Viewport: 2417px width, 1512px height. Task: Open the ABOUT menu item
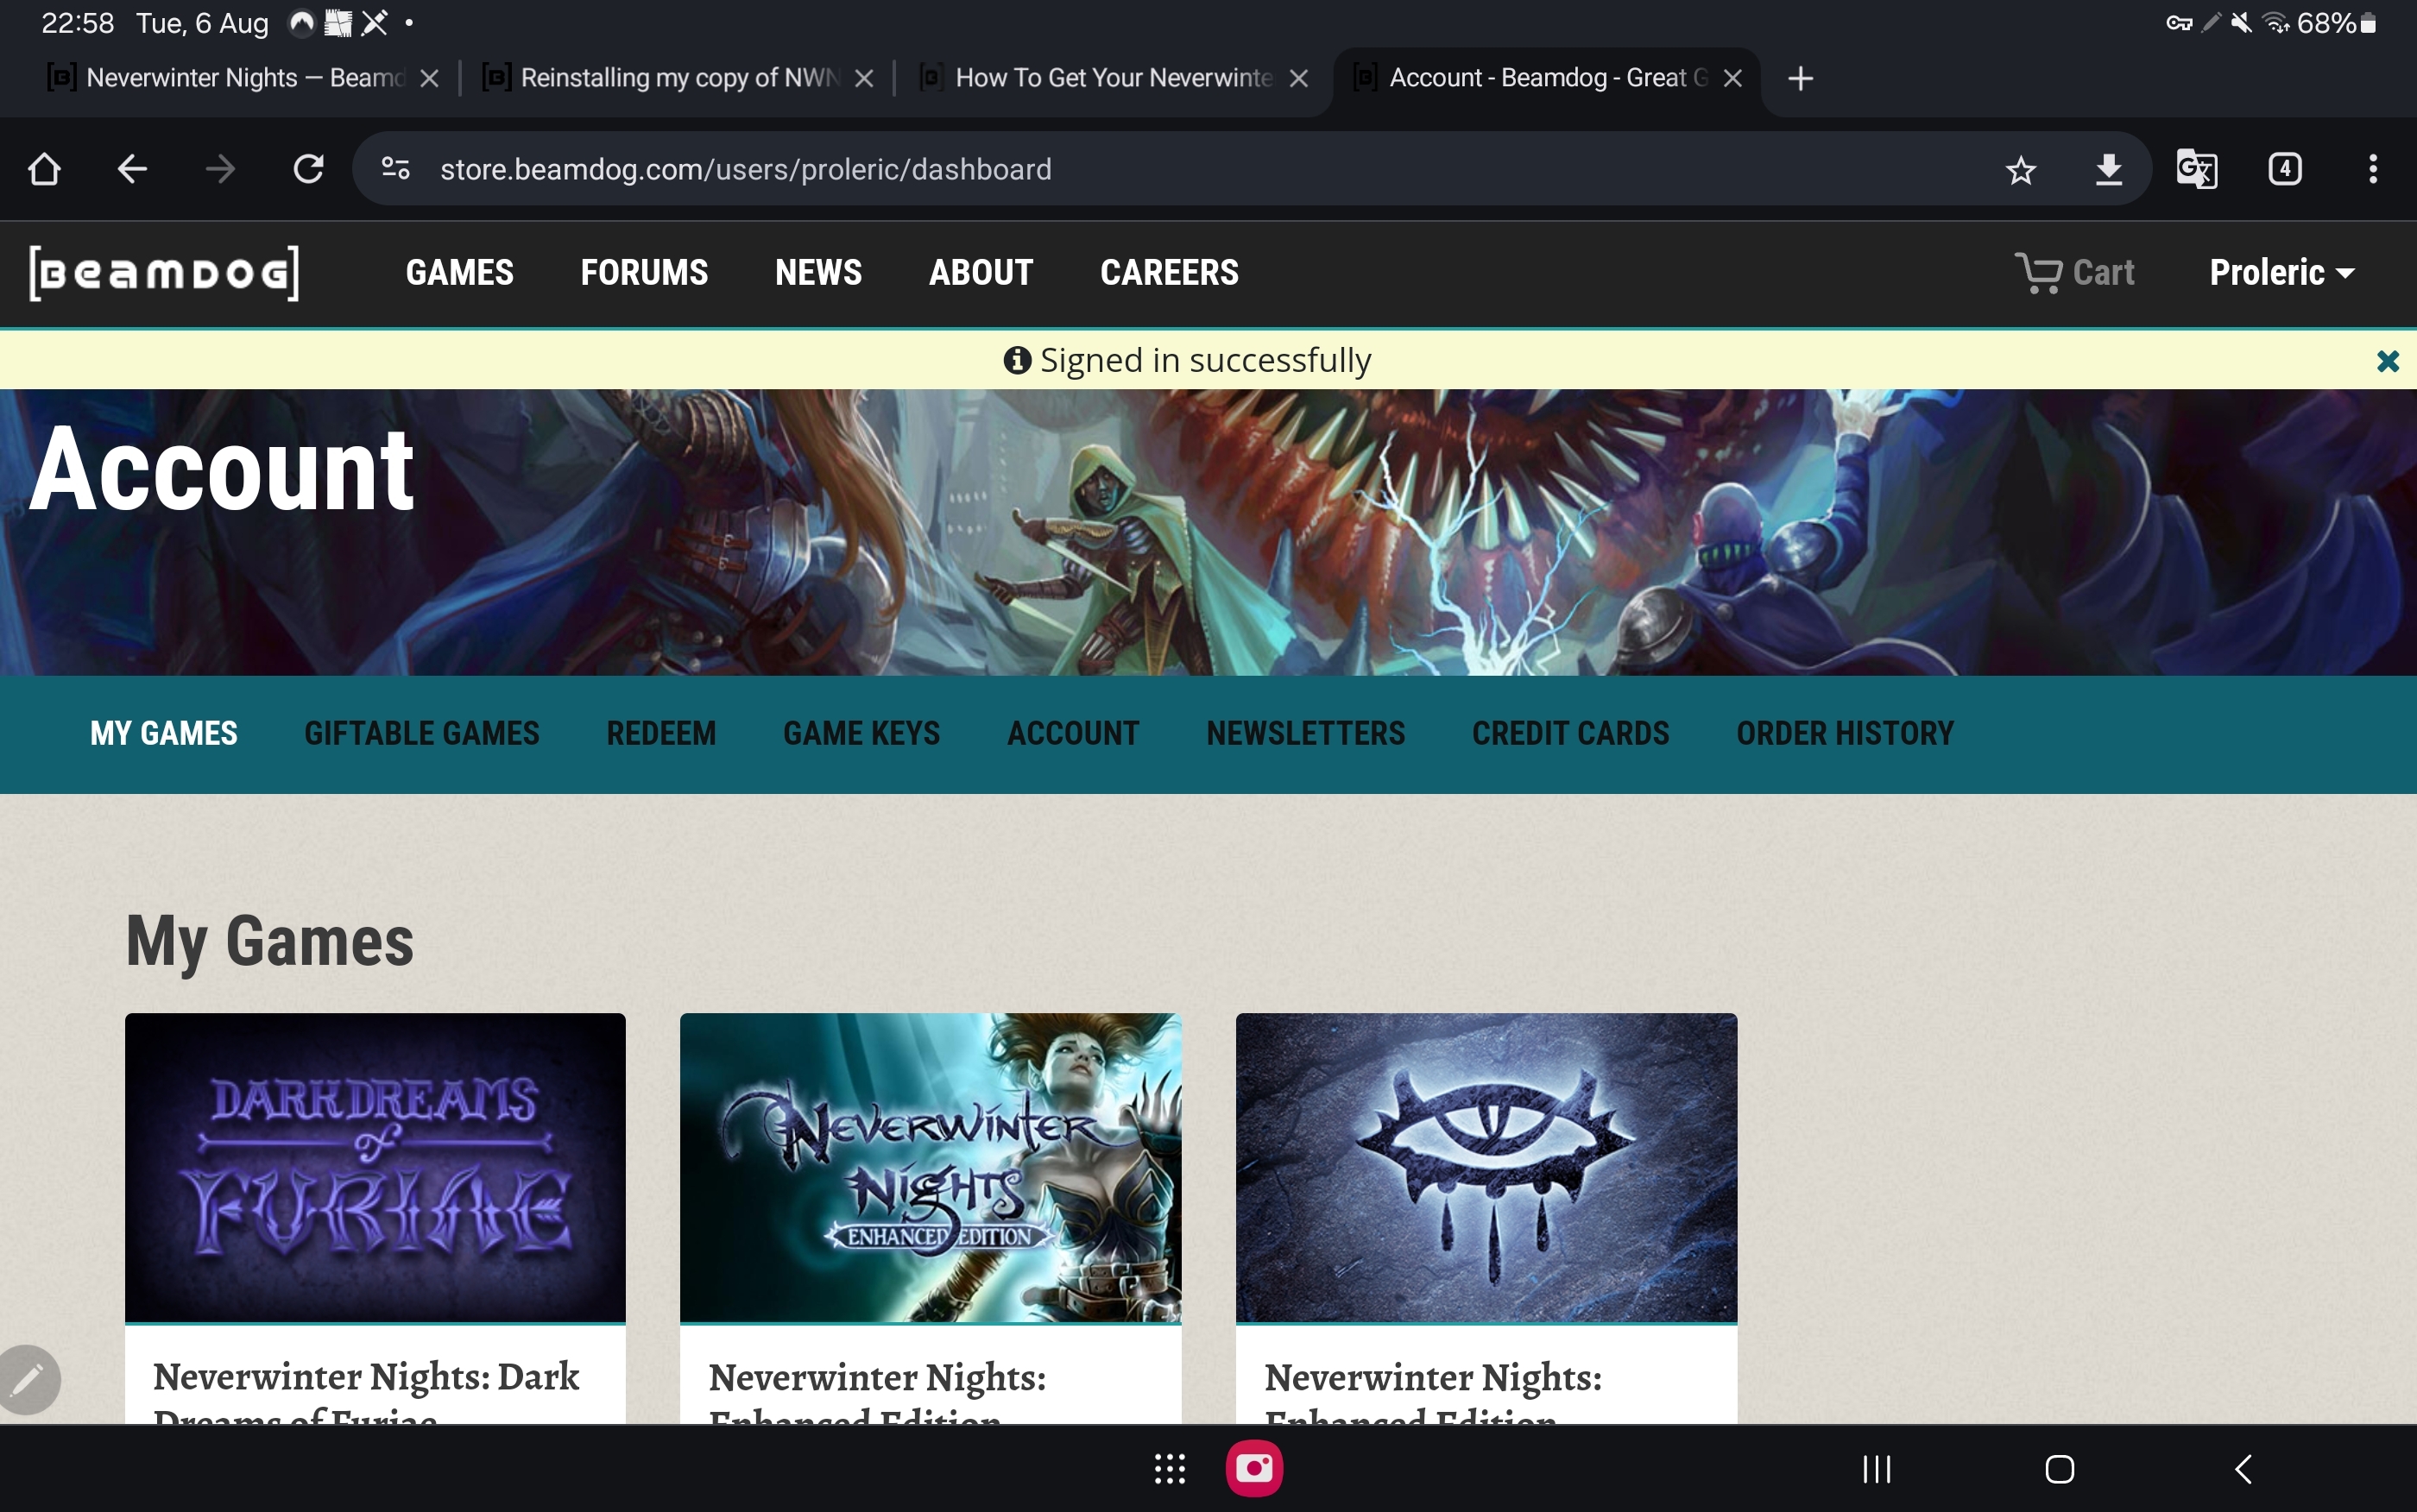pos(981,272)
